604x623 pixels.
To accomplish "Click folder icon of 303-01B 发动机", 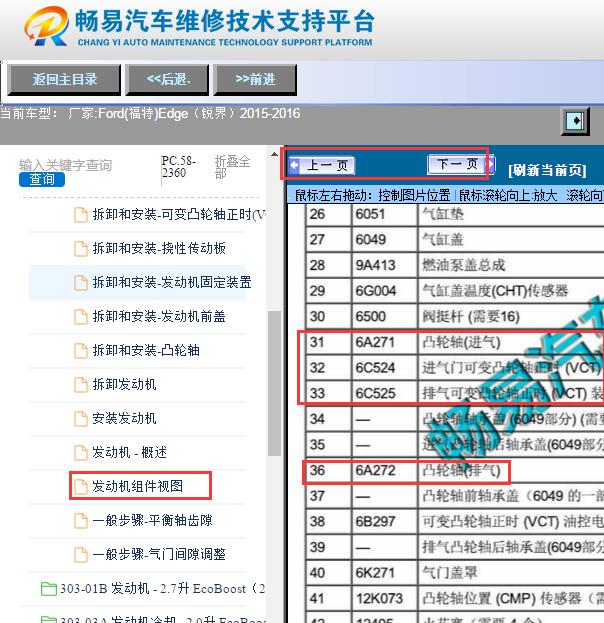I will 48,589.
